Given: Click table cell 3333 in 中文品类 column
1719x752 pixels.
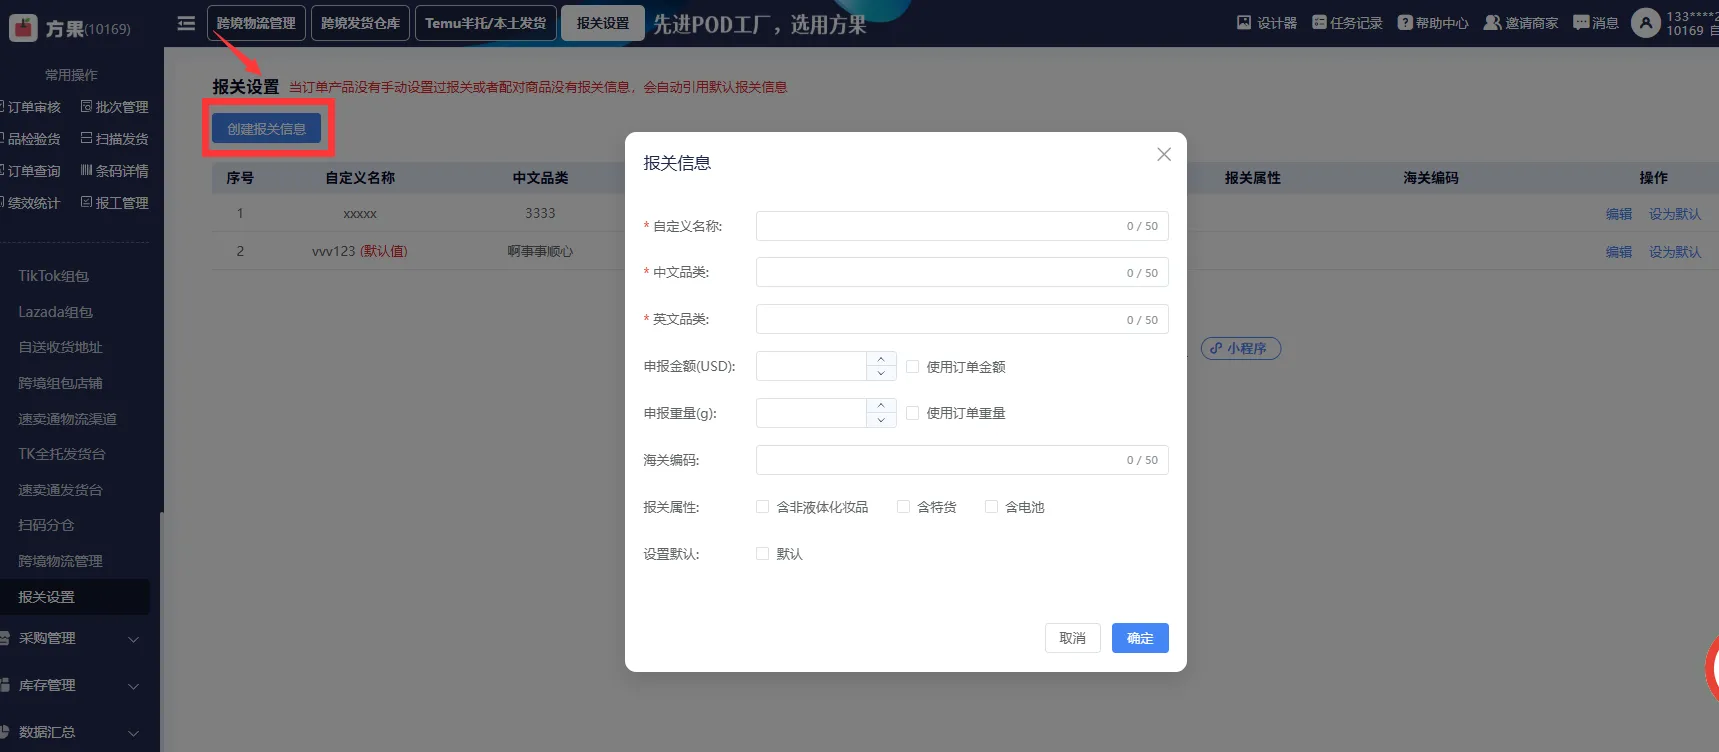Looking at the screenshot, I should [x=540, y=213].
